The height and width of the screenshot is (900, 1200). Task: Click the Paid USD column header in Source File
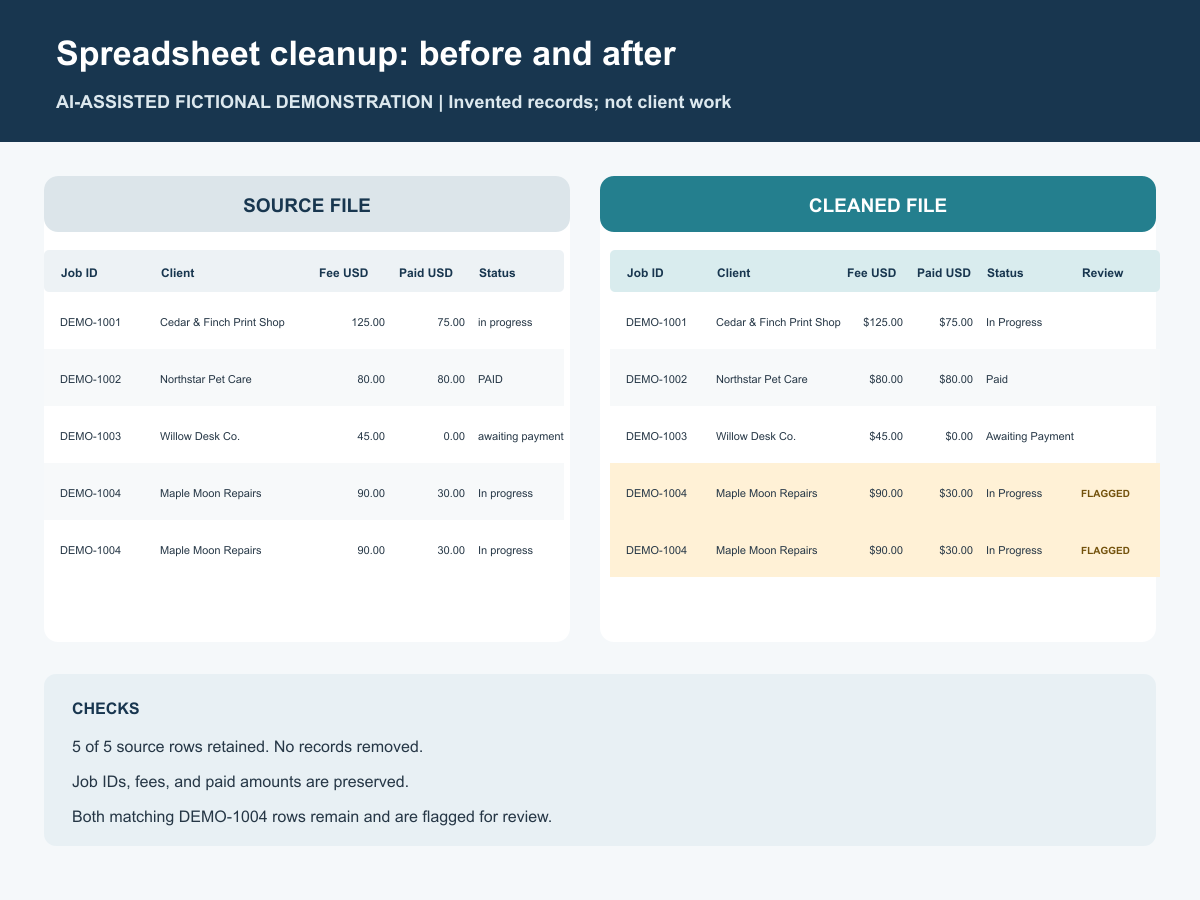click(x=426, y=273)
